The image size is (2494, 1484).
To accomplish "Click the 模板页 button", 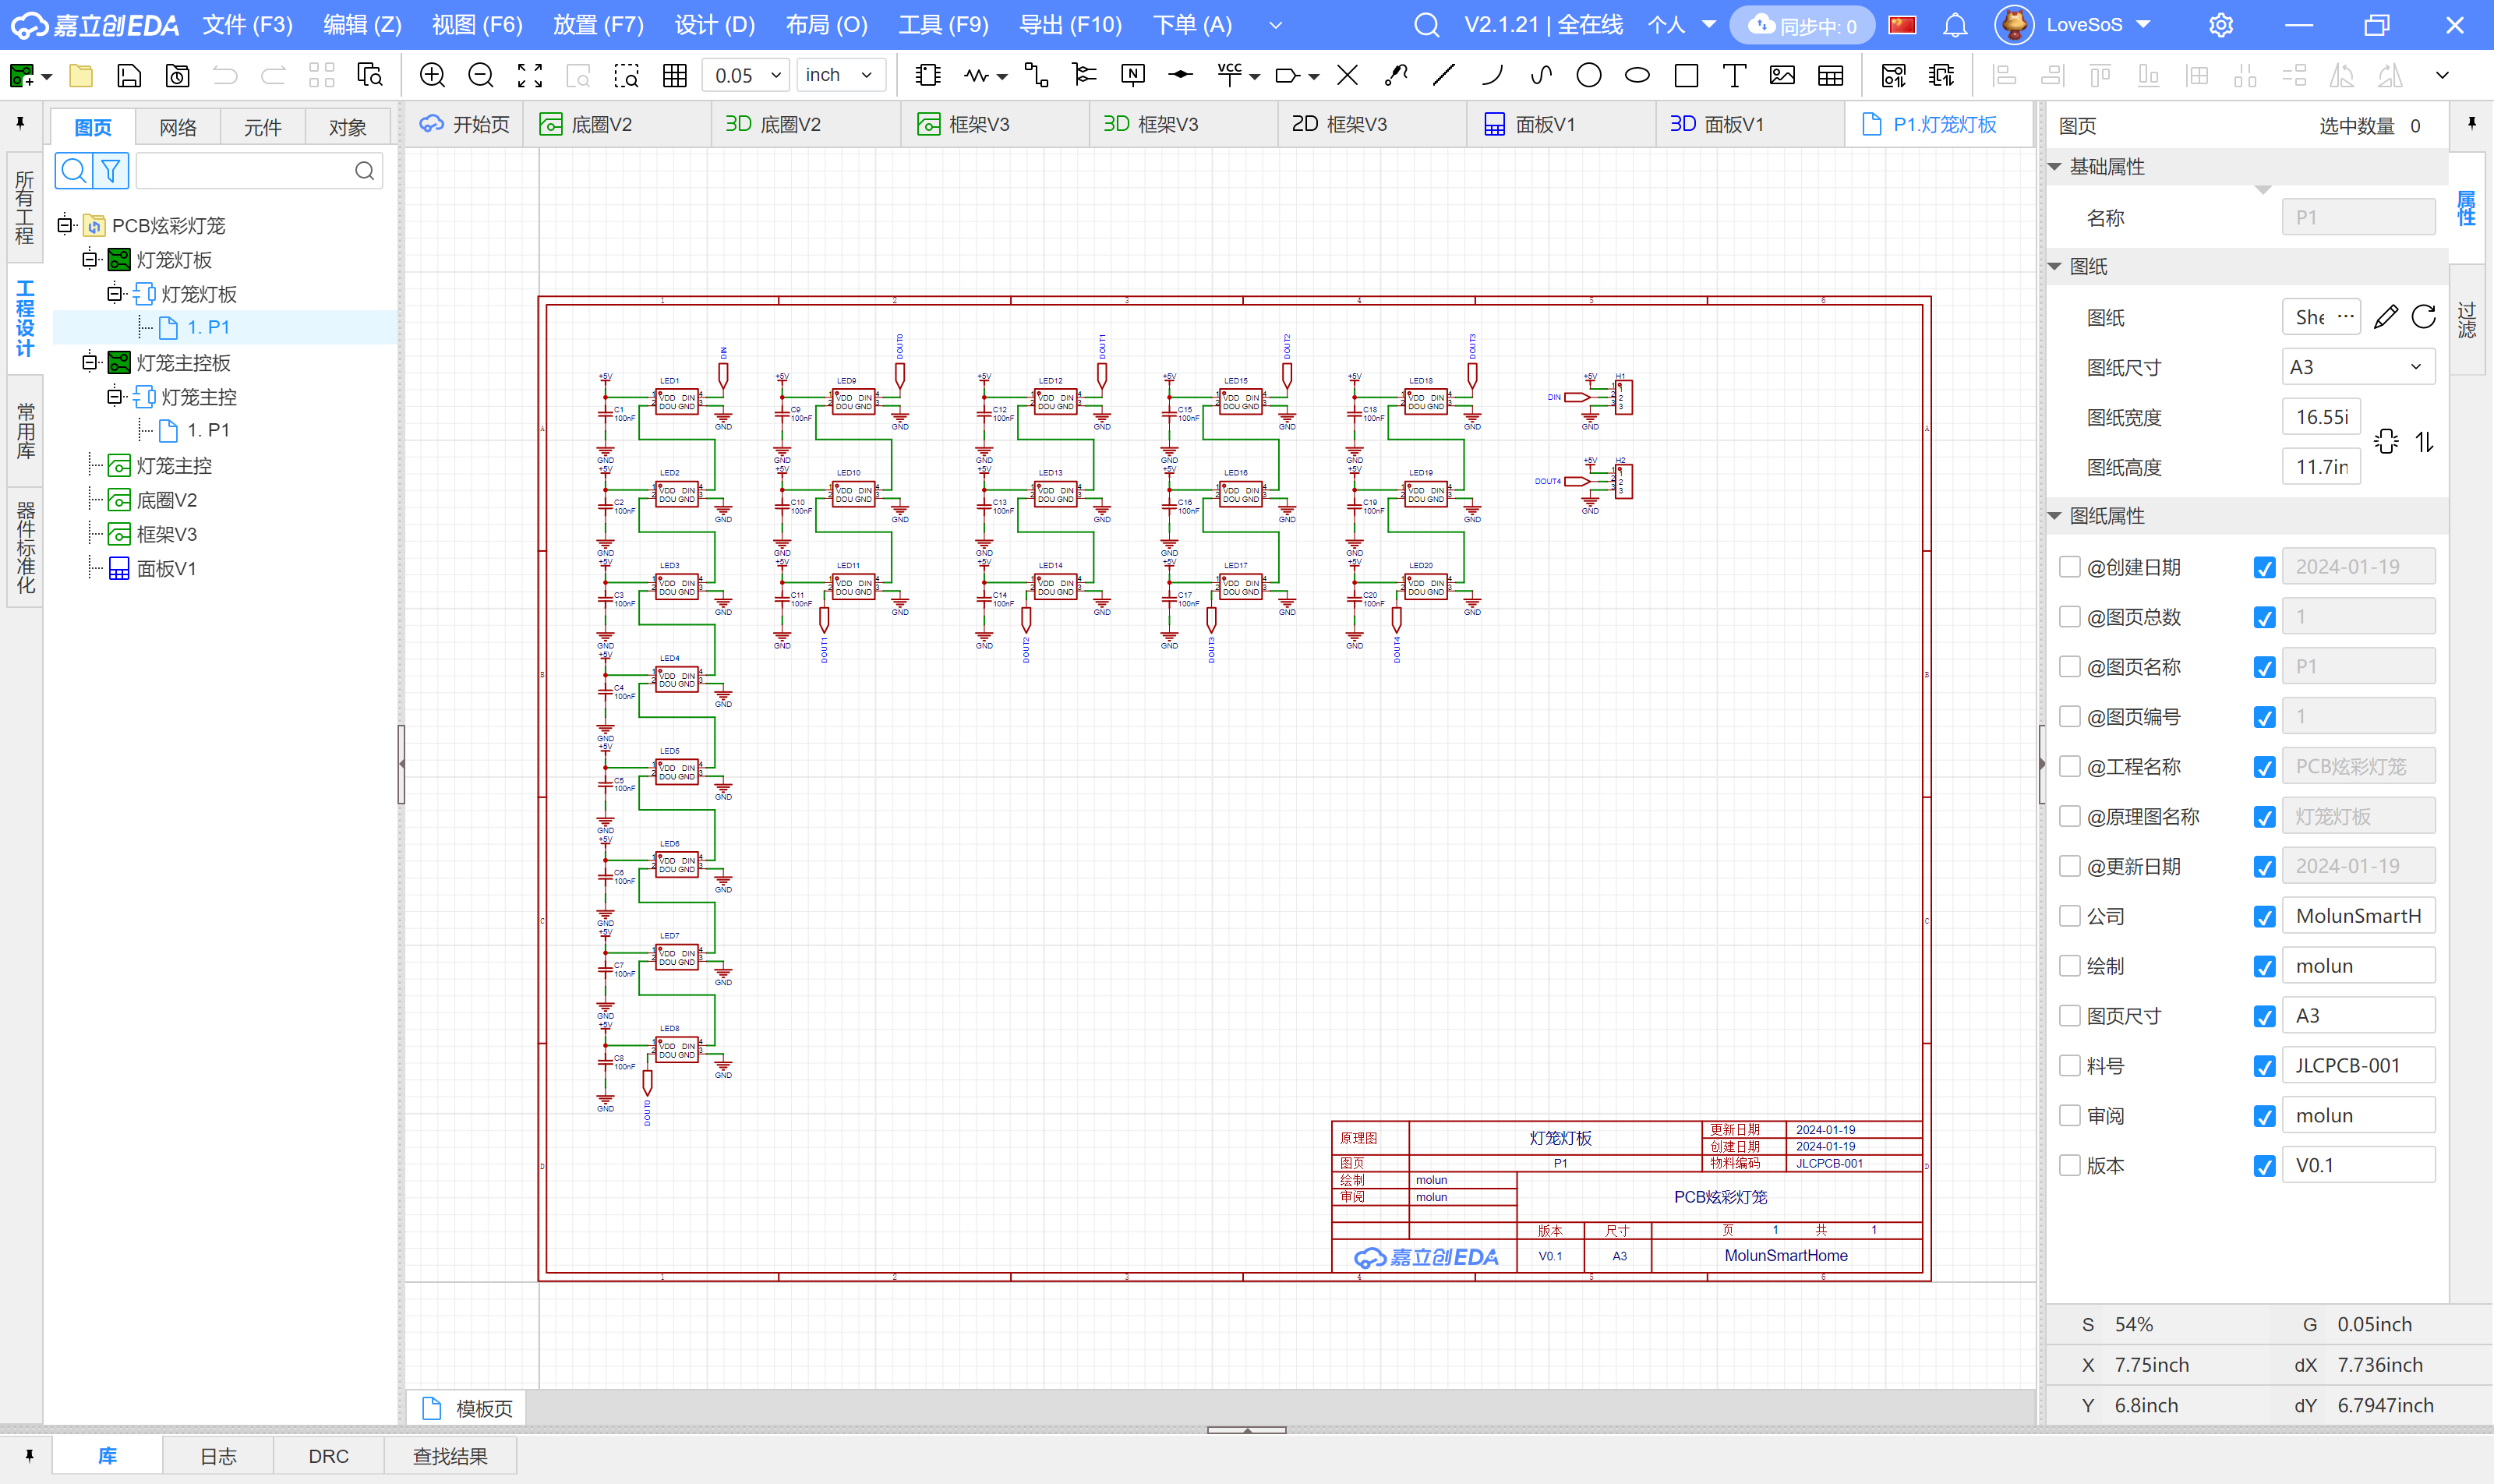I will tap(468, 1408).
